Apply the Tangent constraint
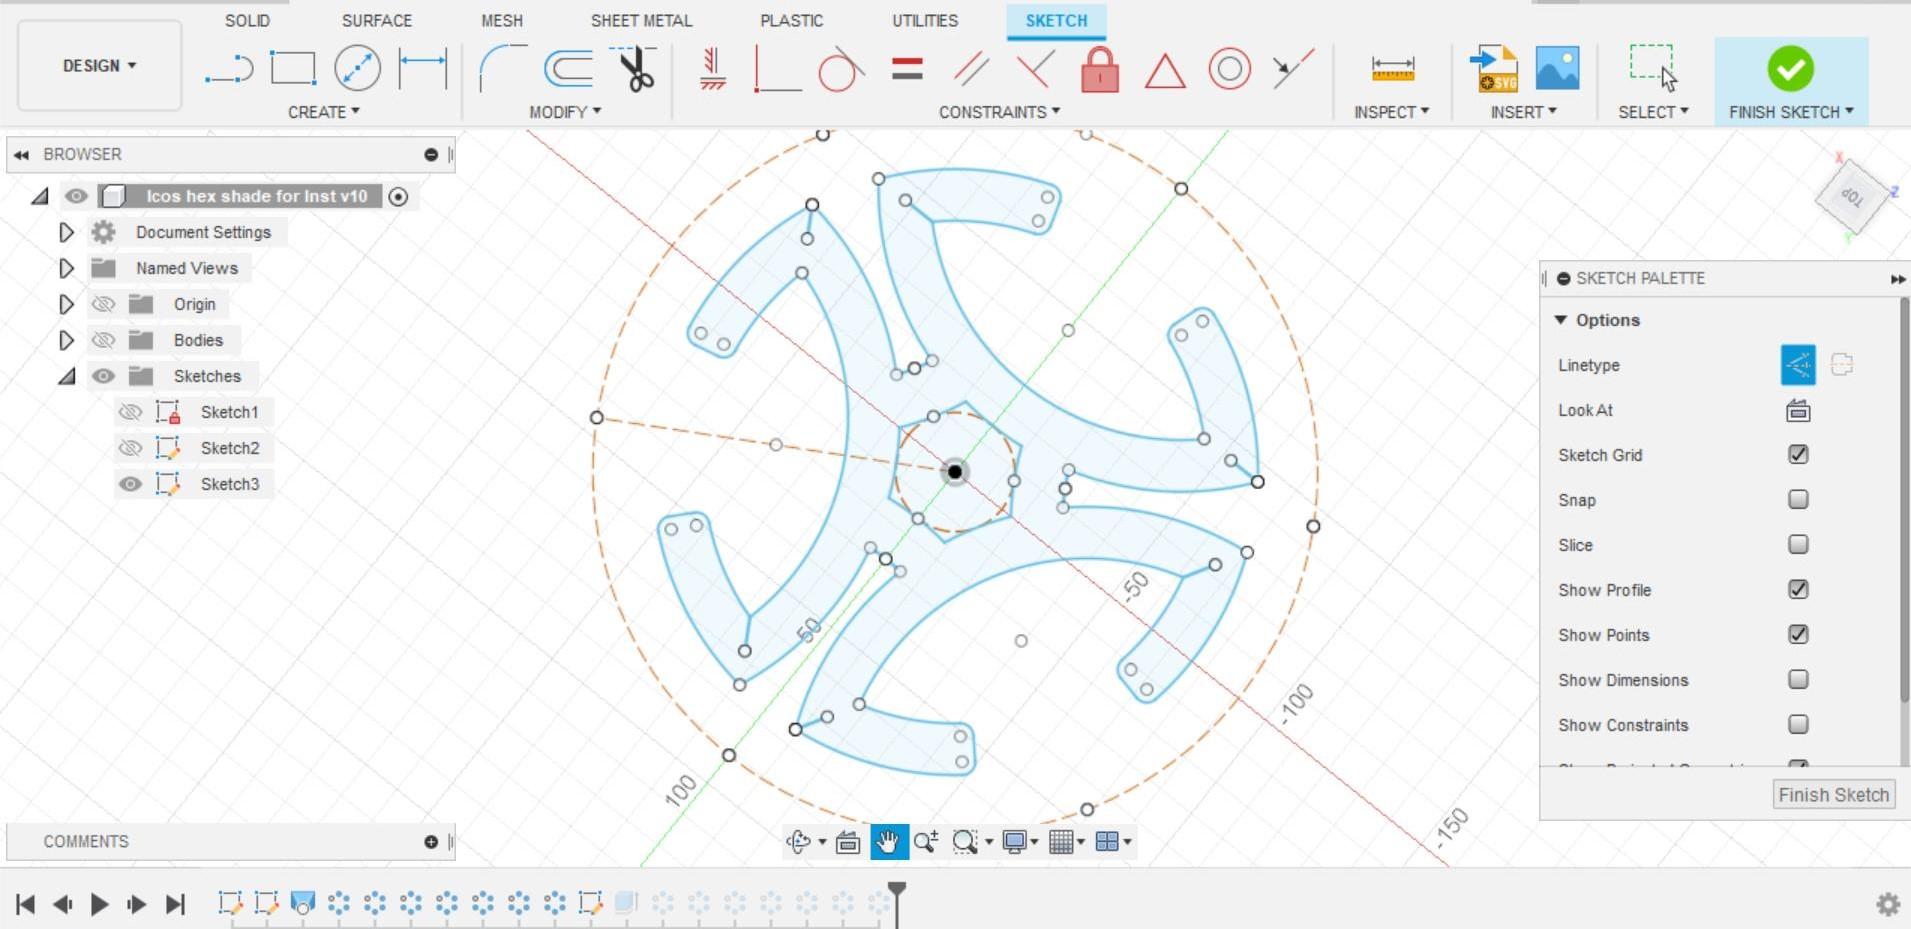1911x929 pixels. coord(840,69)
